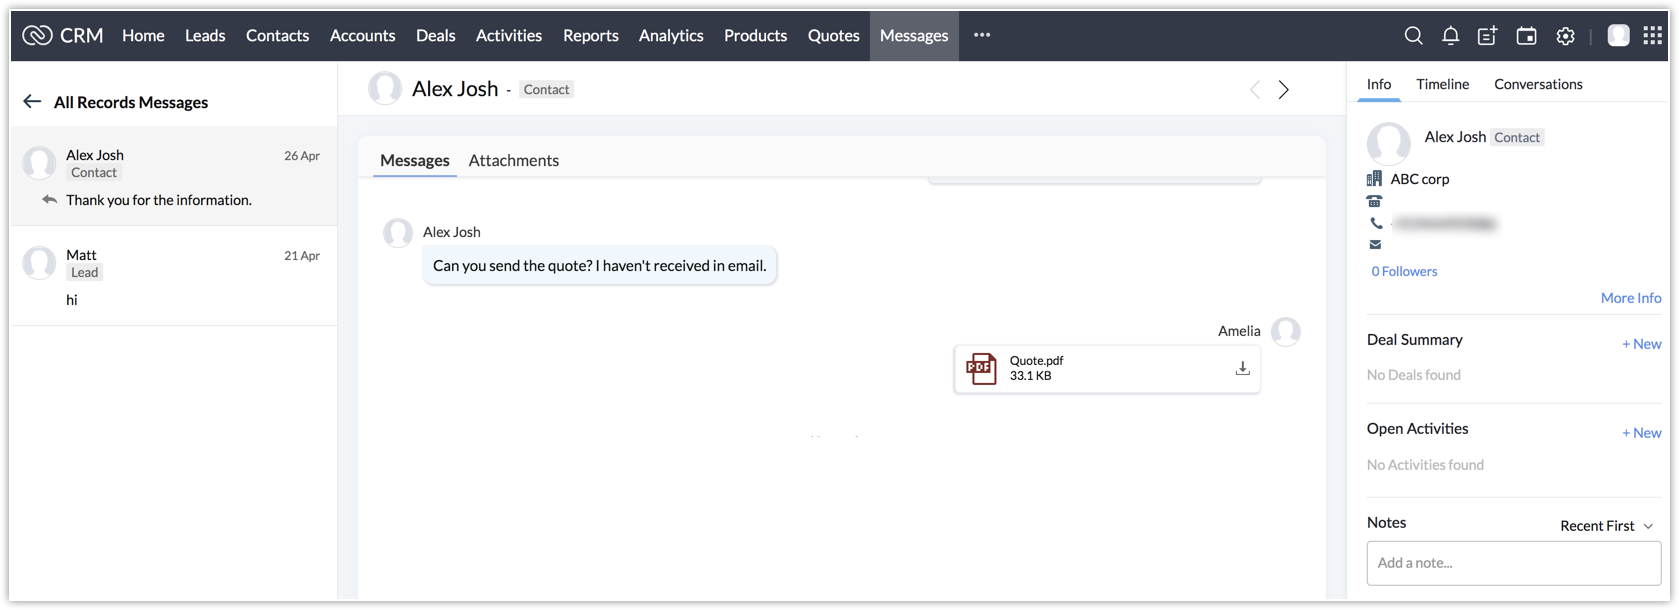Click inside the Add a note field
Viewport: 1679px width, 610px height.
point(1513,563)
